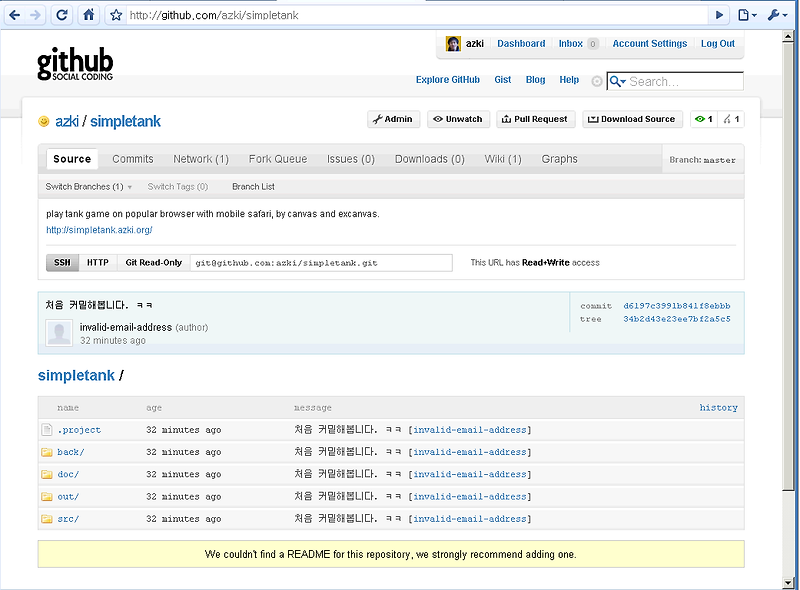The width and height of the screenshot is (800, 590).
Task: Click the browser home icon
Action: tap(88, 14)
